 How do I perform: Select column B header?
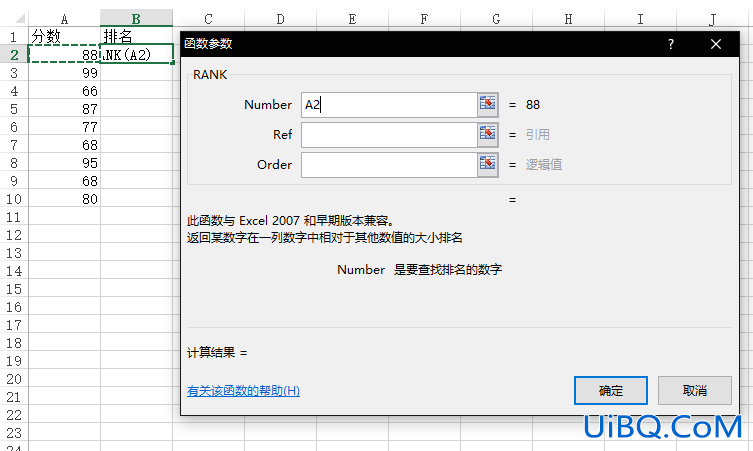[136, 19]
